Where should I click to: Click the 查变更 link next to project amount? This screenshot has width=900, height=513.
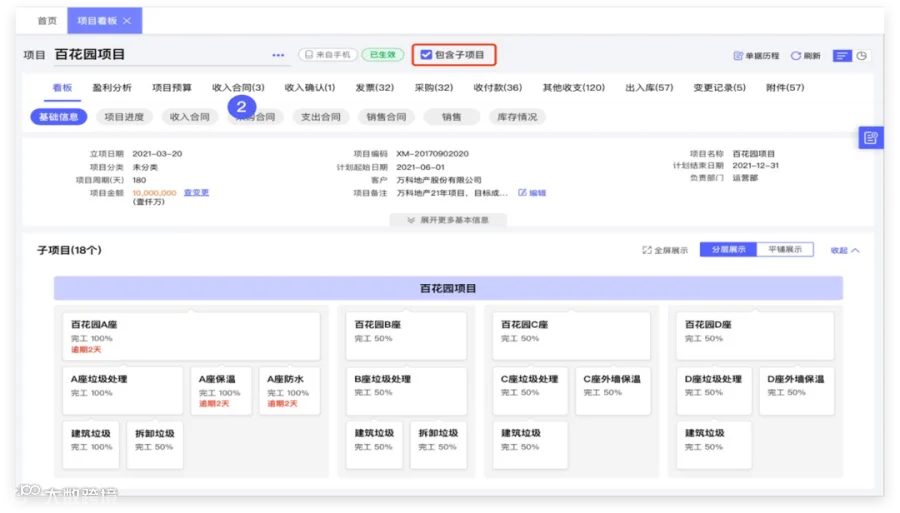click(x=196, y=193)
